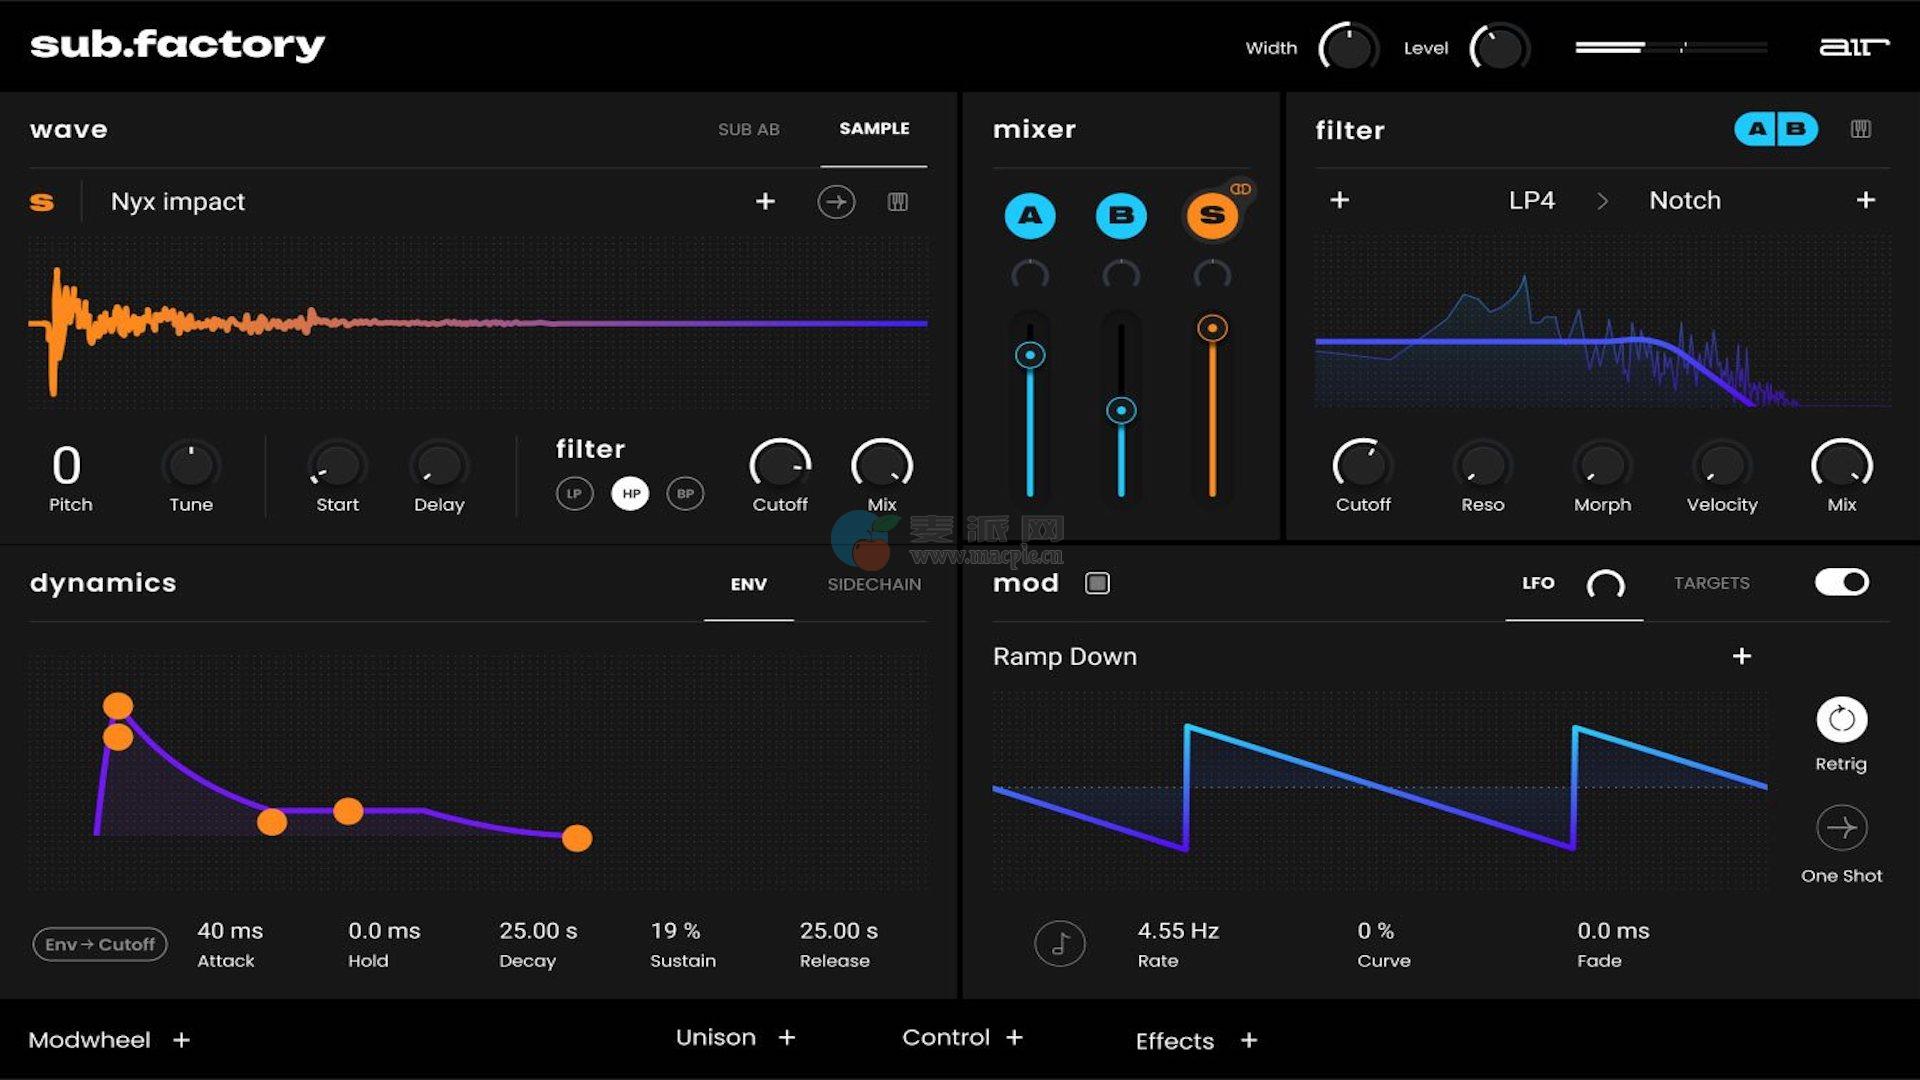Click the keyboard icon in filter panel header
Screen dimensions: 1920x1080
(1860, 129)
